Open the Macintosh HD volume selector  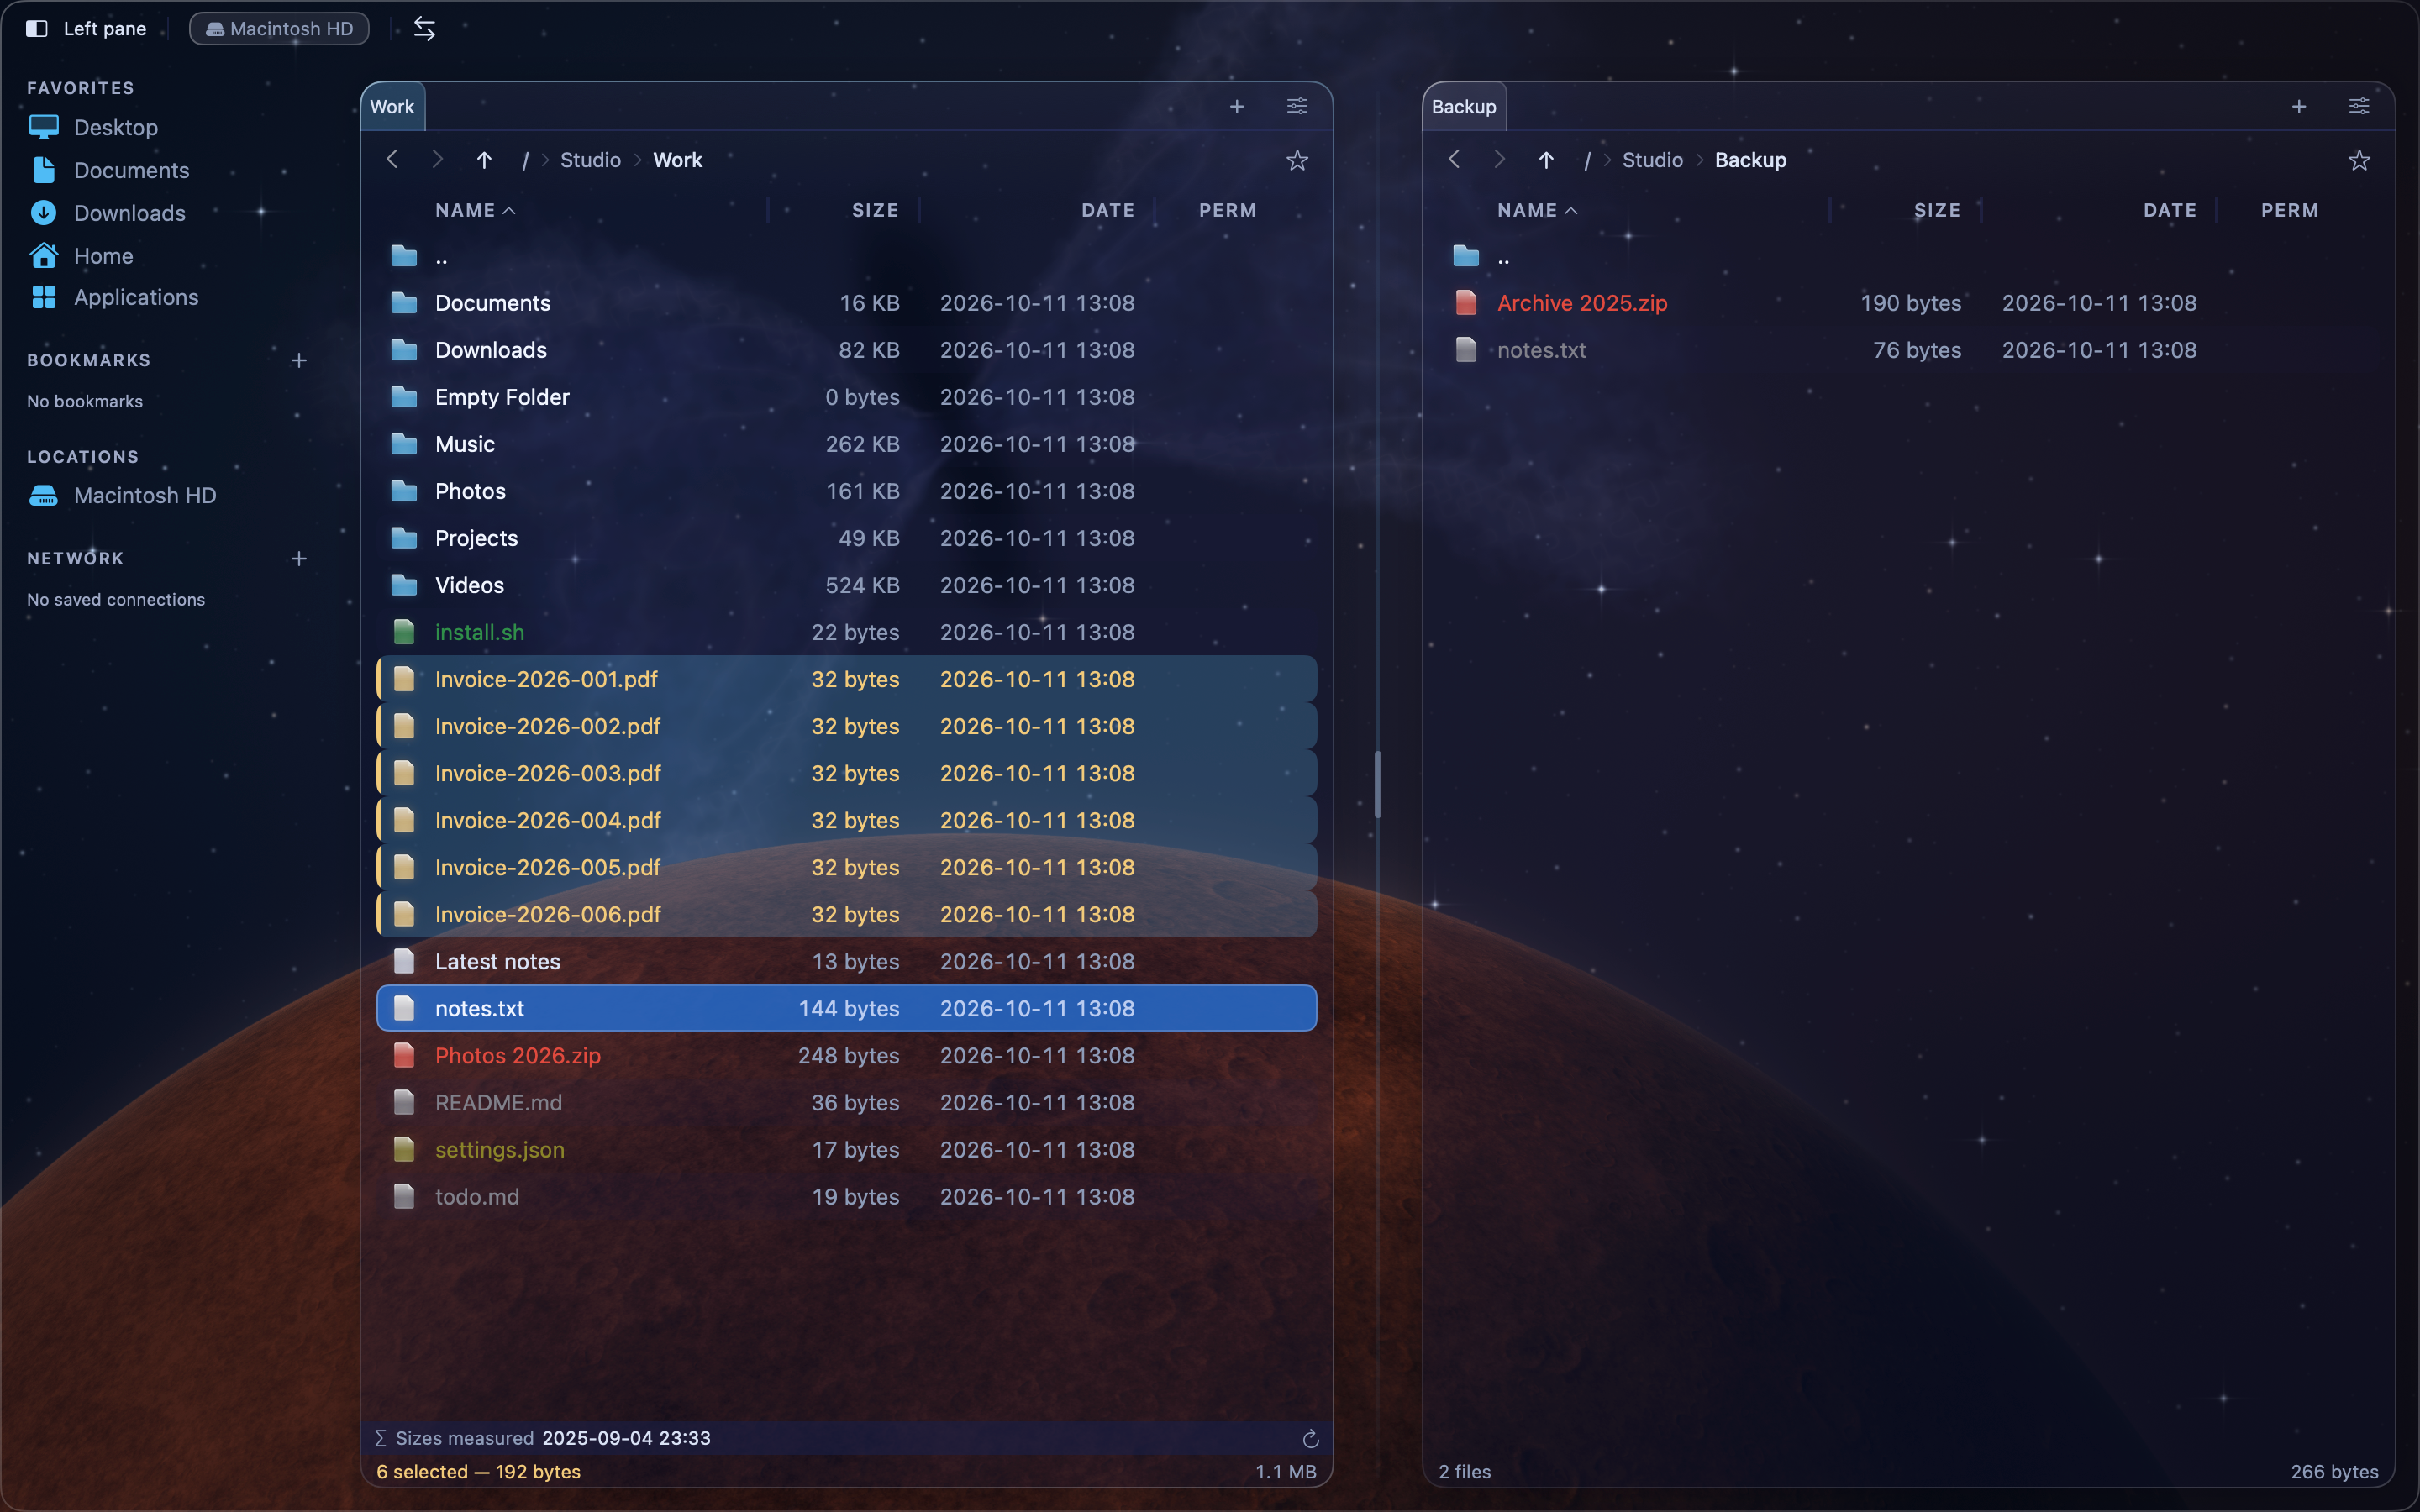point(279,29)
